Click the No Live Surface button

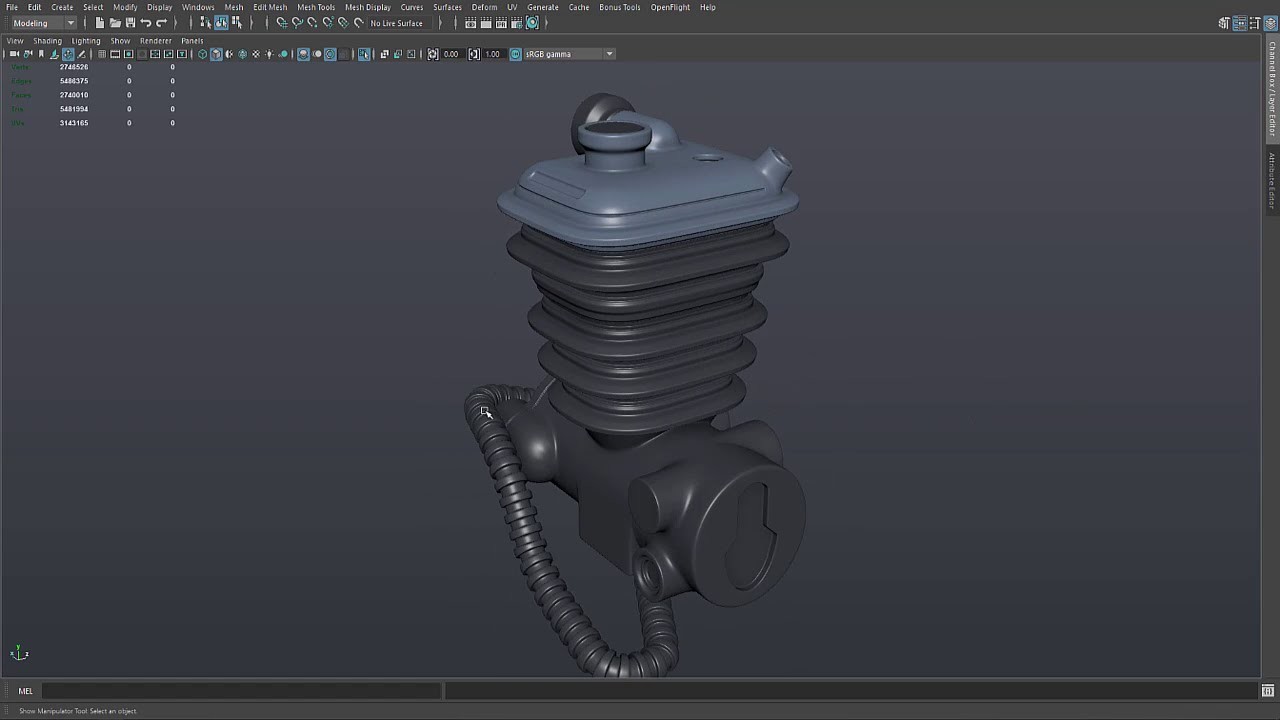coord(396,22)
